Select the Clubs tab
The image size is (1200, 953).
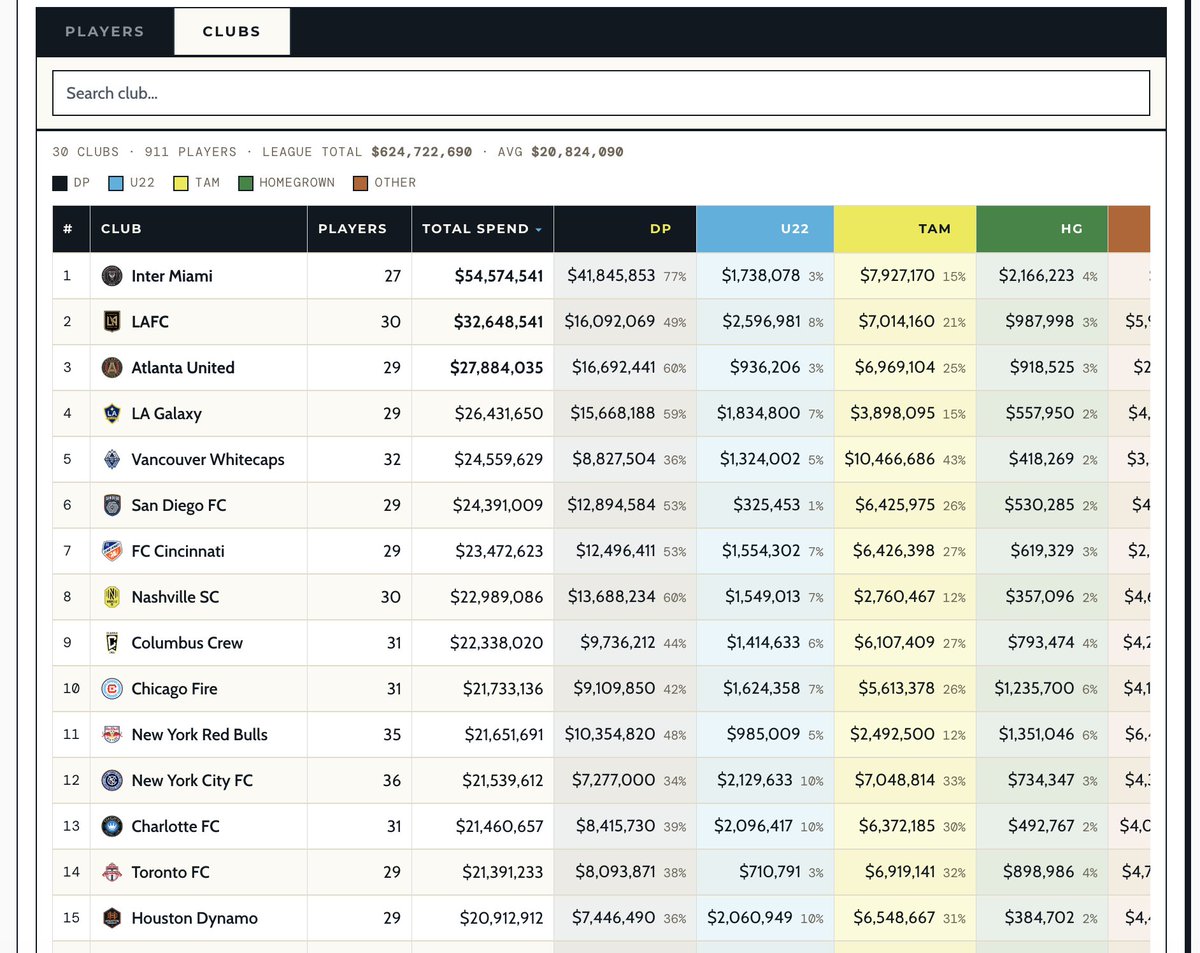click(232, 31)
